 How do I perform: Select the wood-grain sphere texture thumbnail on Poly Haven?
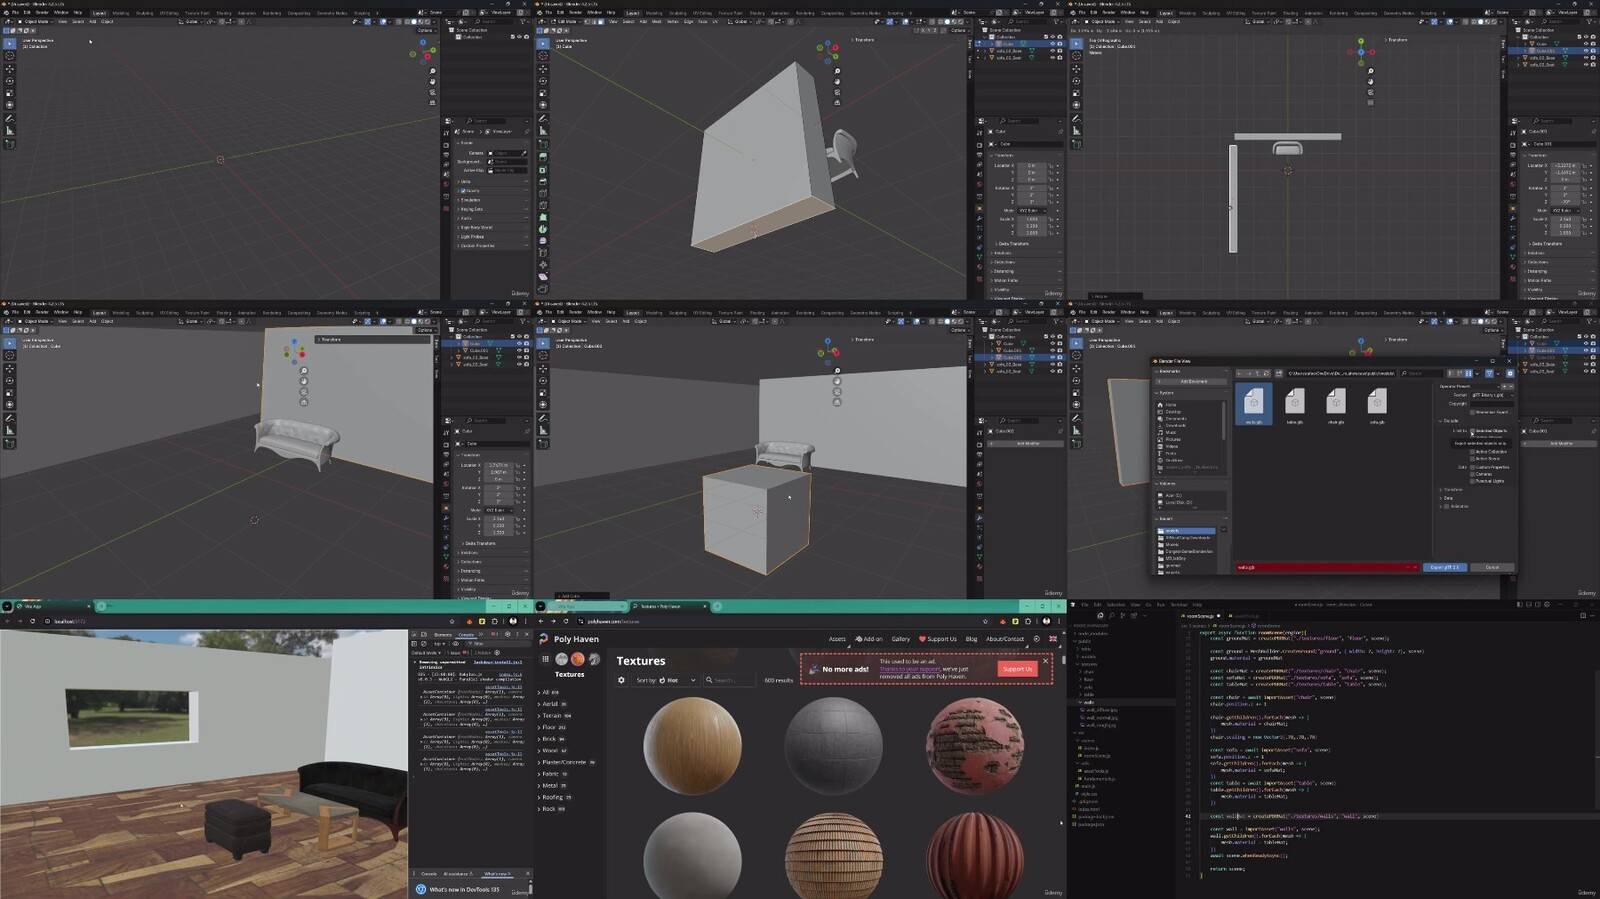[692, 746]
